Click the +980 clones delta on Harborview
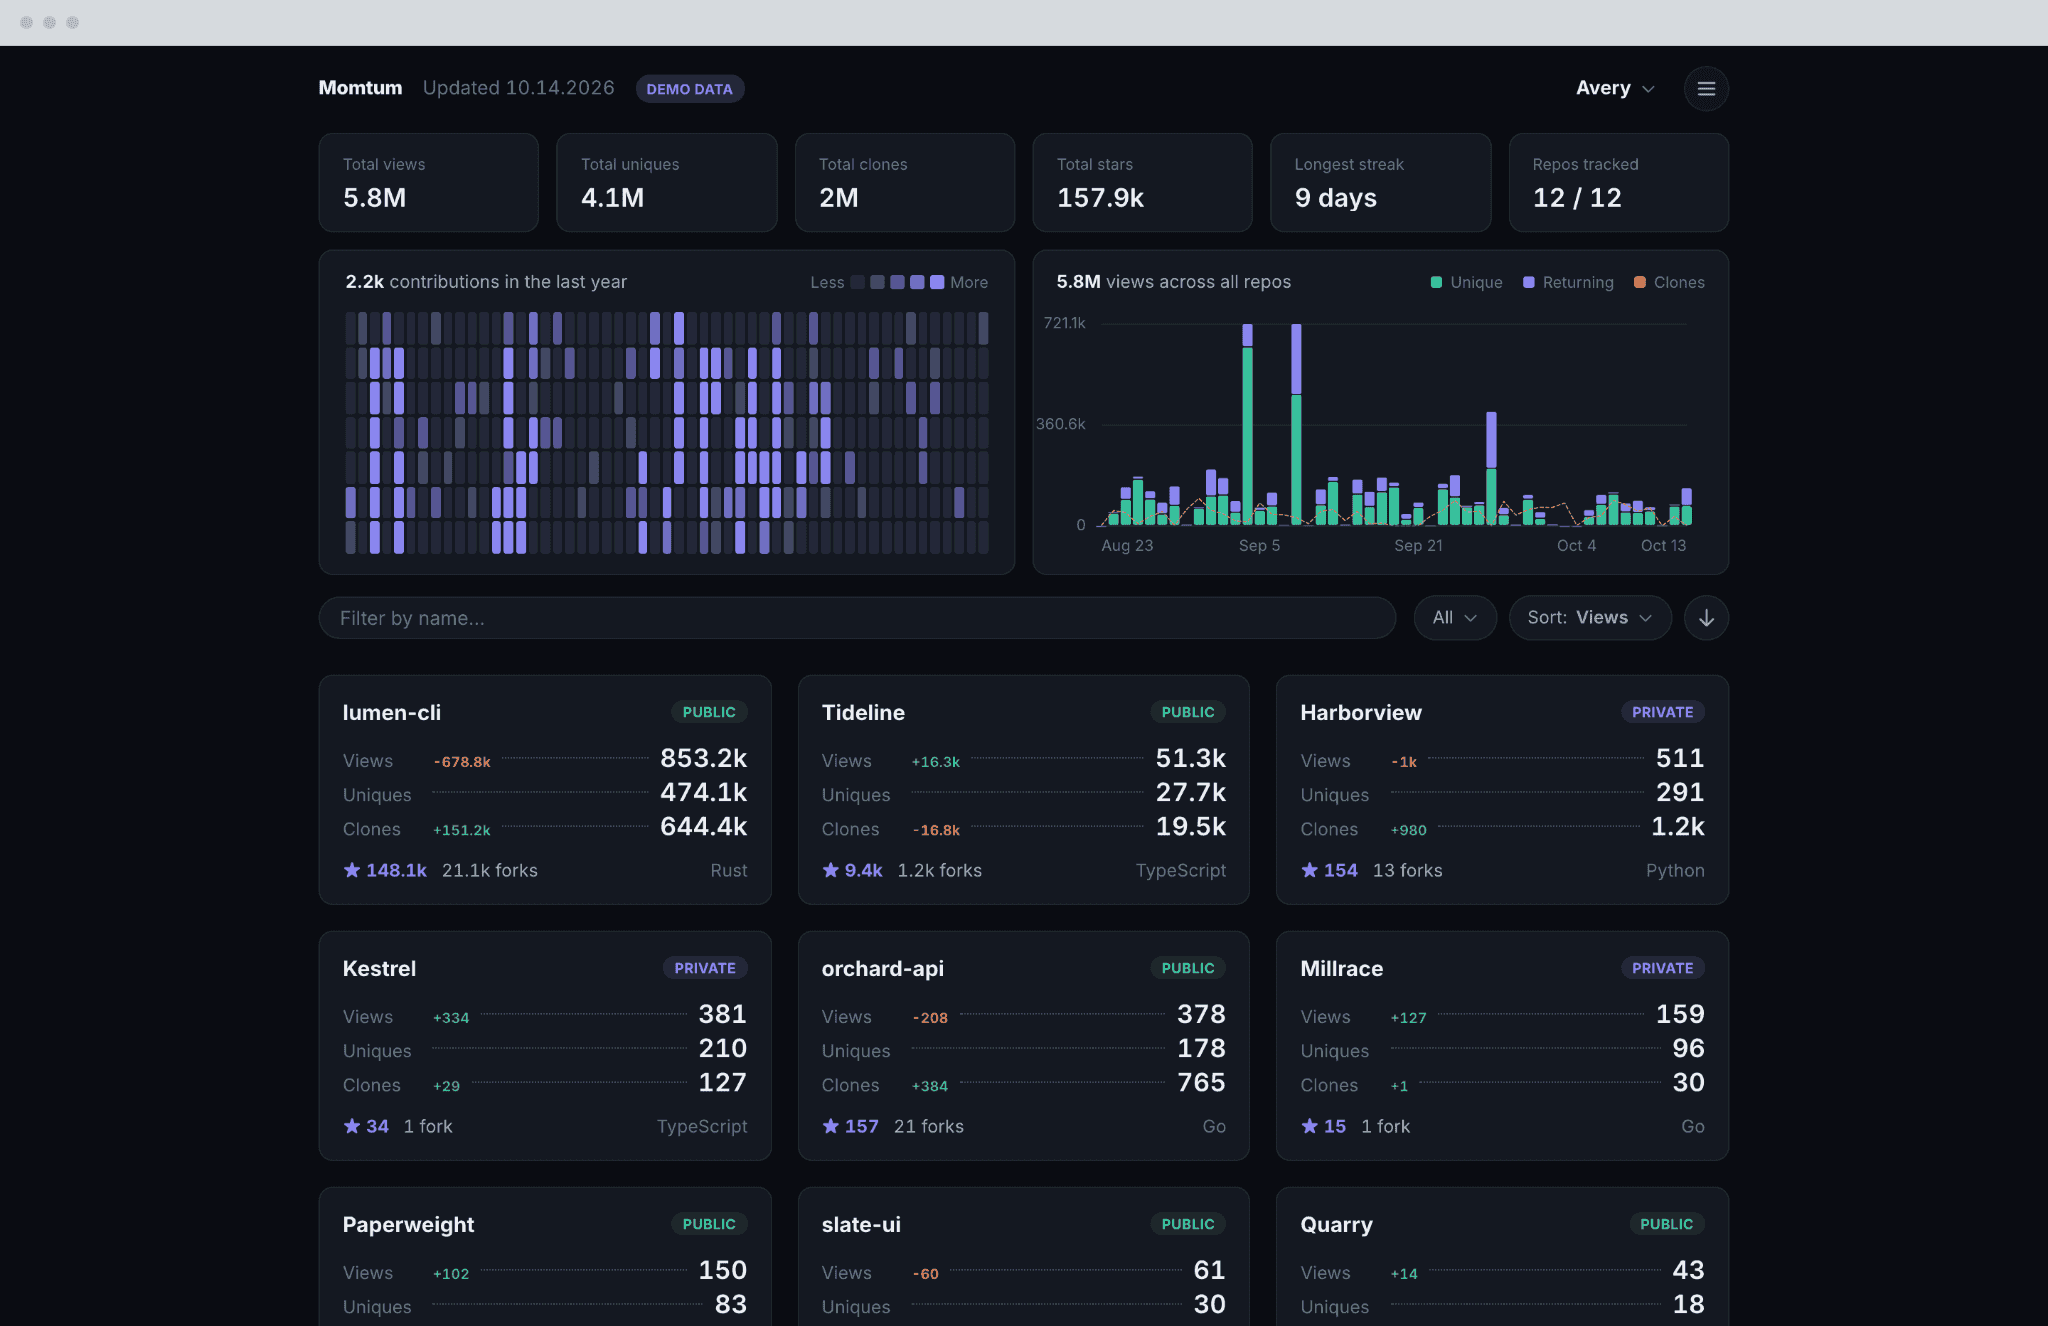Viewport: 2048px width, 1326px height. click(x=1409, y=830)
